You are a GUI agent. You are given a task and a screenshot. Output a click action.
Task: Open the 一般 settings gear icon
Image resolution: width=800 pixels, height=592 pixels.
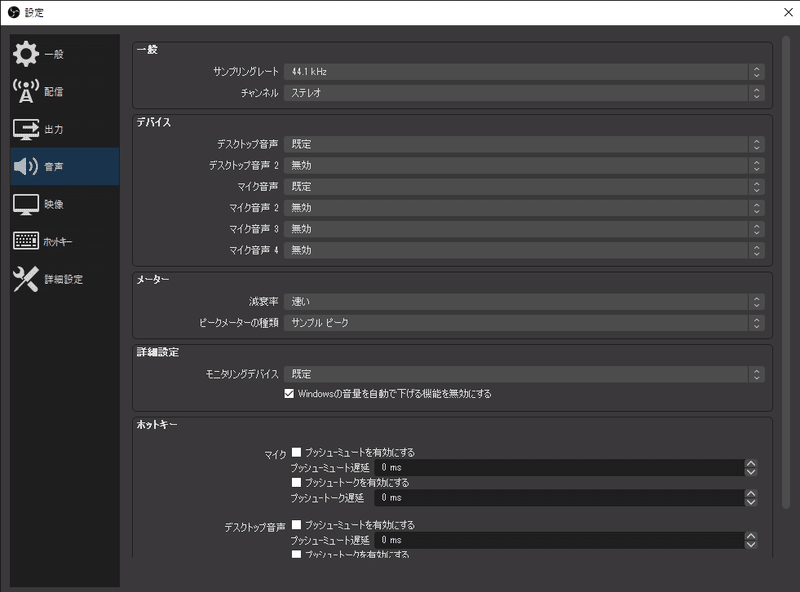pos(27,56)
